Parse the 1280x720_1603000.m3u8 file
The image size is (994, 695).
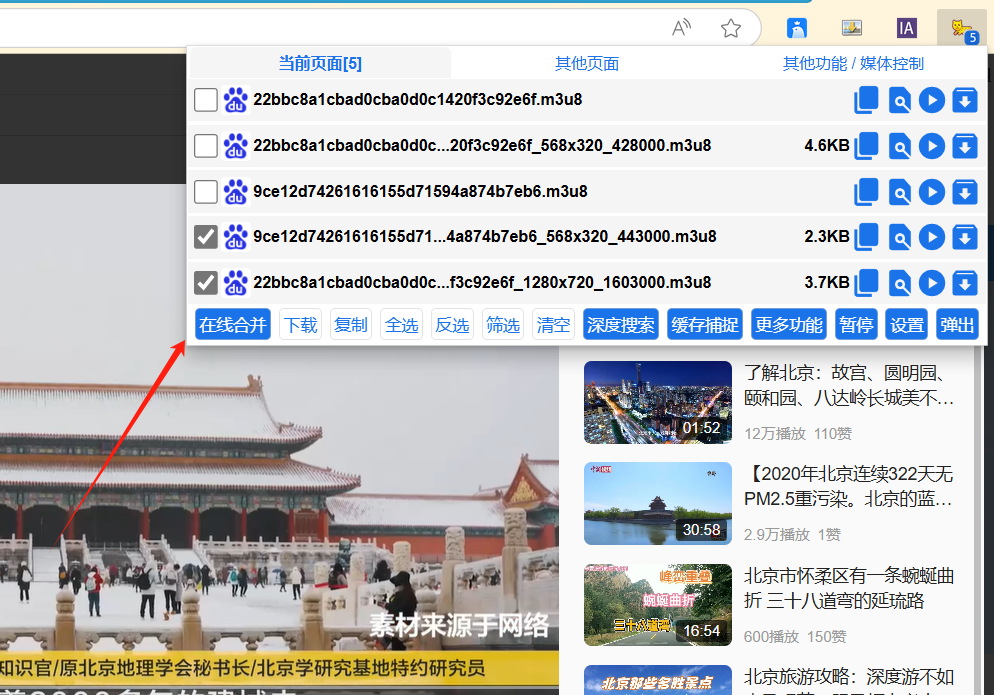[x=900, y=283]
